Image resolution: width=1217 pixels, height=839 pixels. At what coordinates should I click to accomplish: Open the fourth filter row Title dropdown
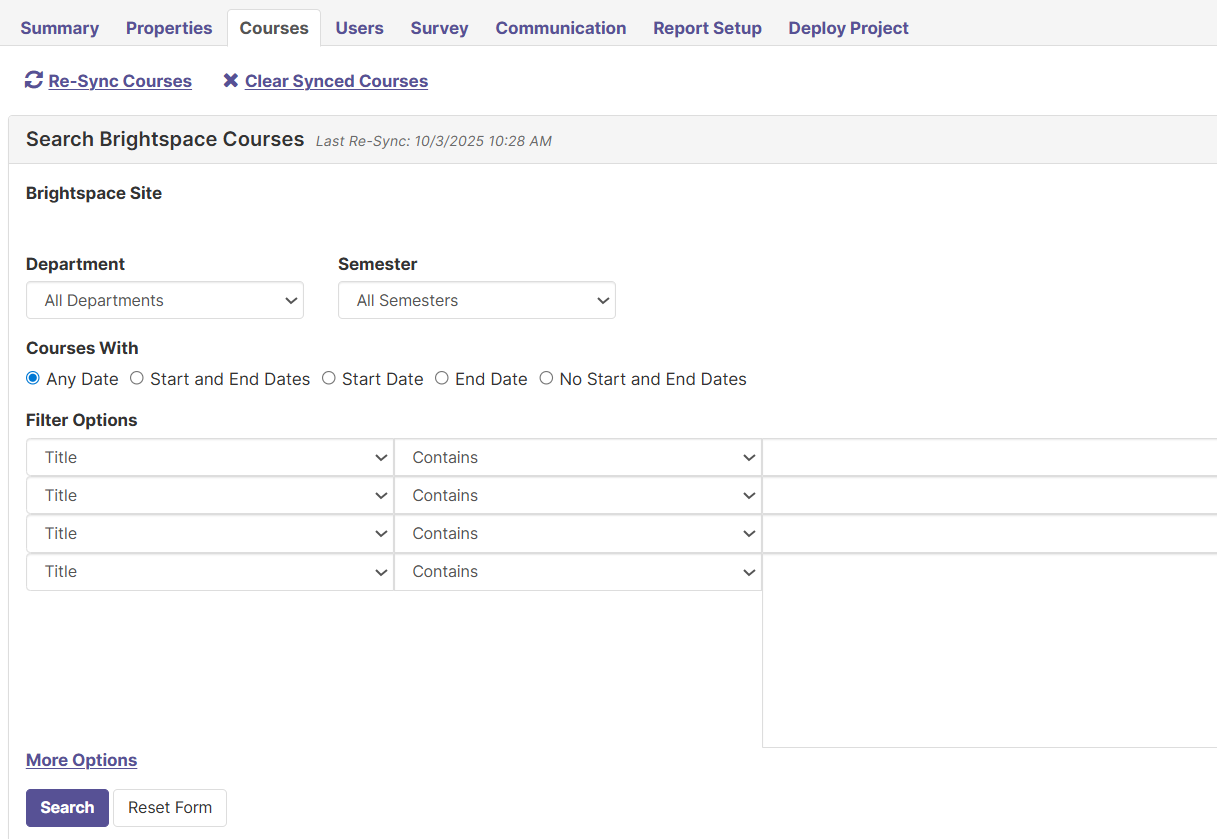210,571
